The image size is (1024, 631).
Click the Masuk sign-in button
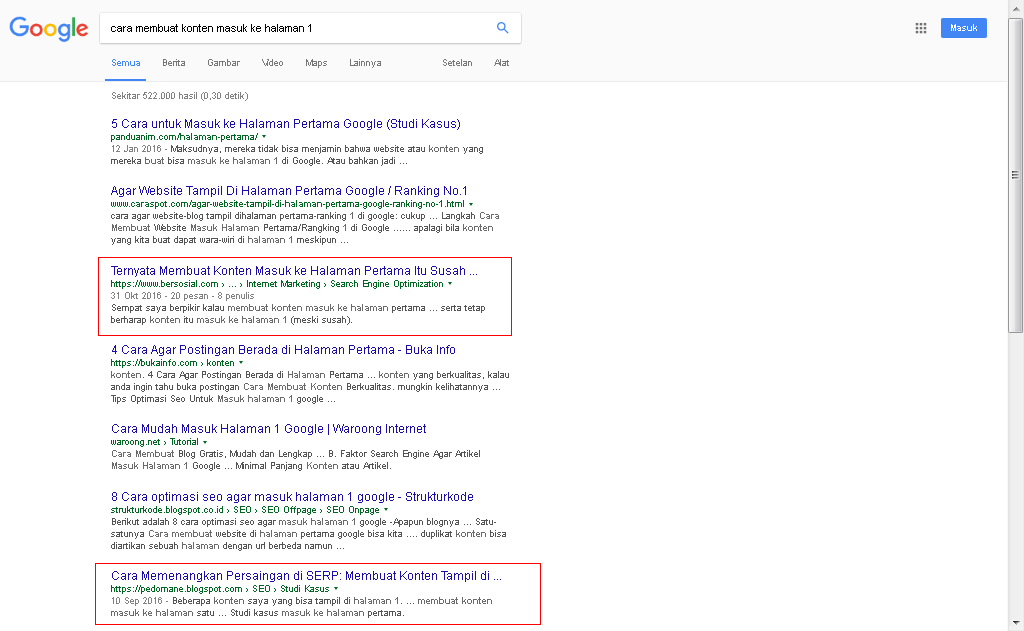(963, 28)
